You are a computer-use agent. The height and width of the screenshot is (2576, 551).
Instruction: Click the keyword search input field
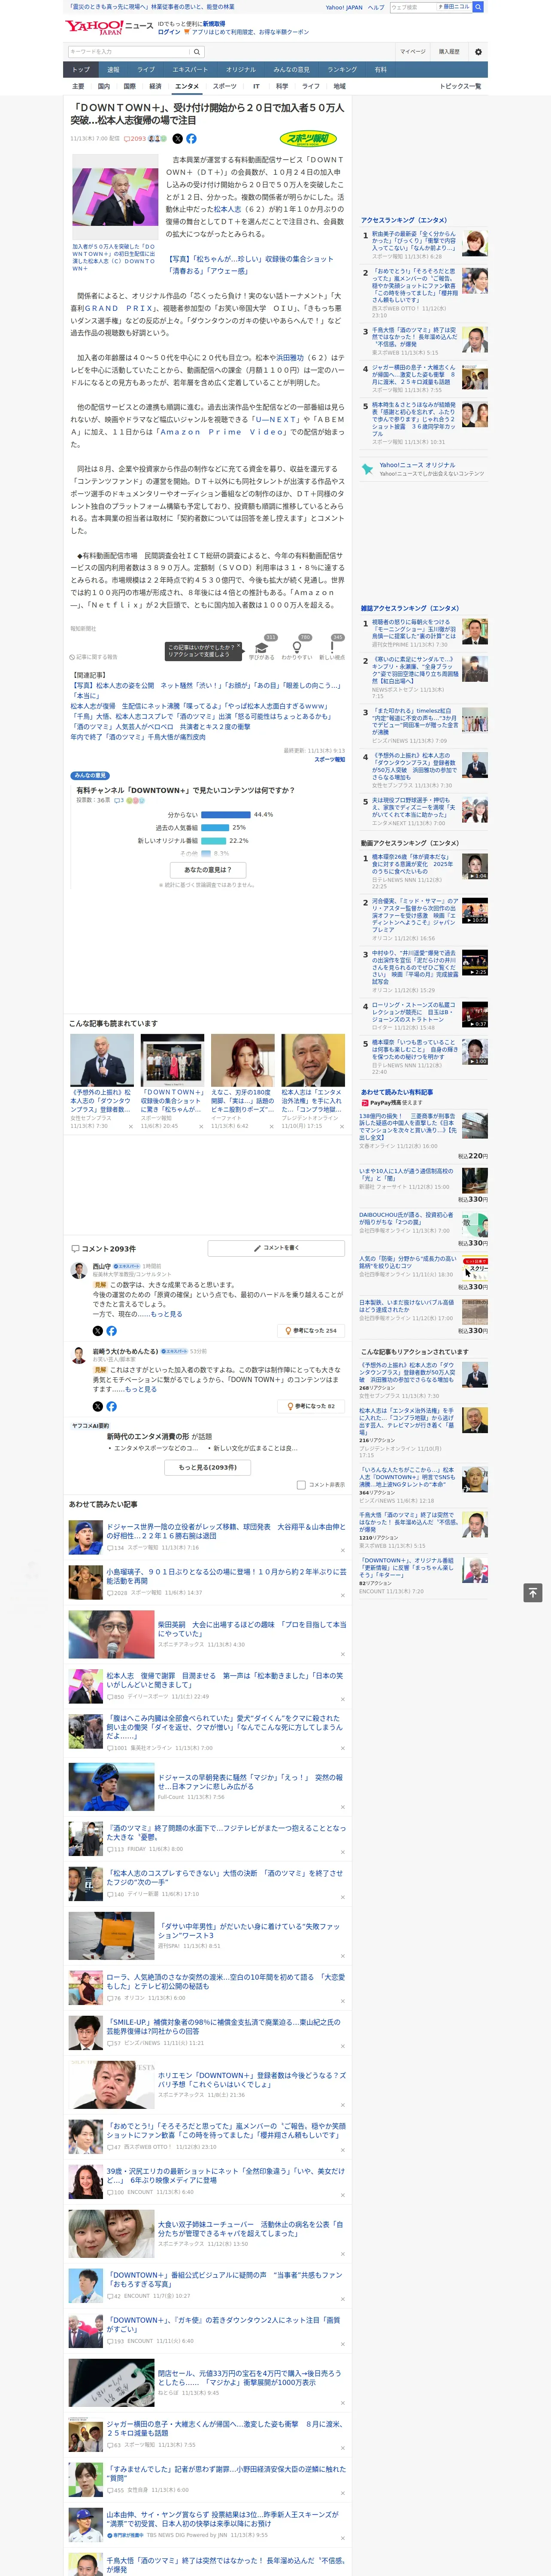coord(129,52)
